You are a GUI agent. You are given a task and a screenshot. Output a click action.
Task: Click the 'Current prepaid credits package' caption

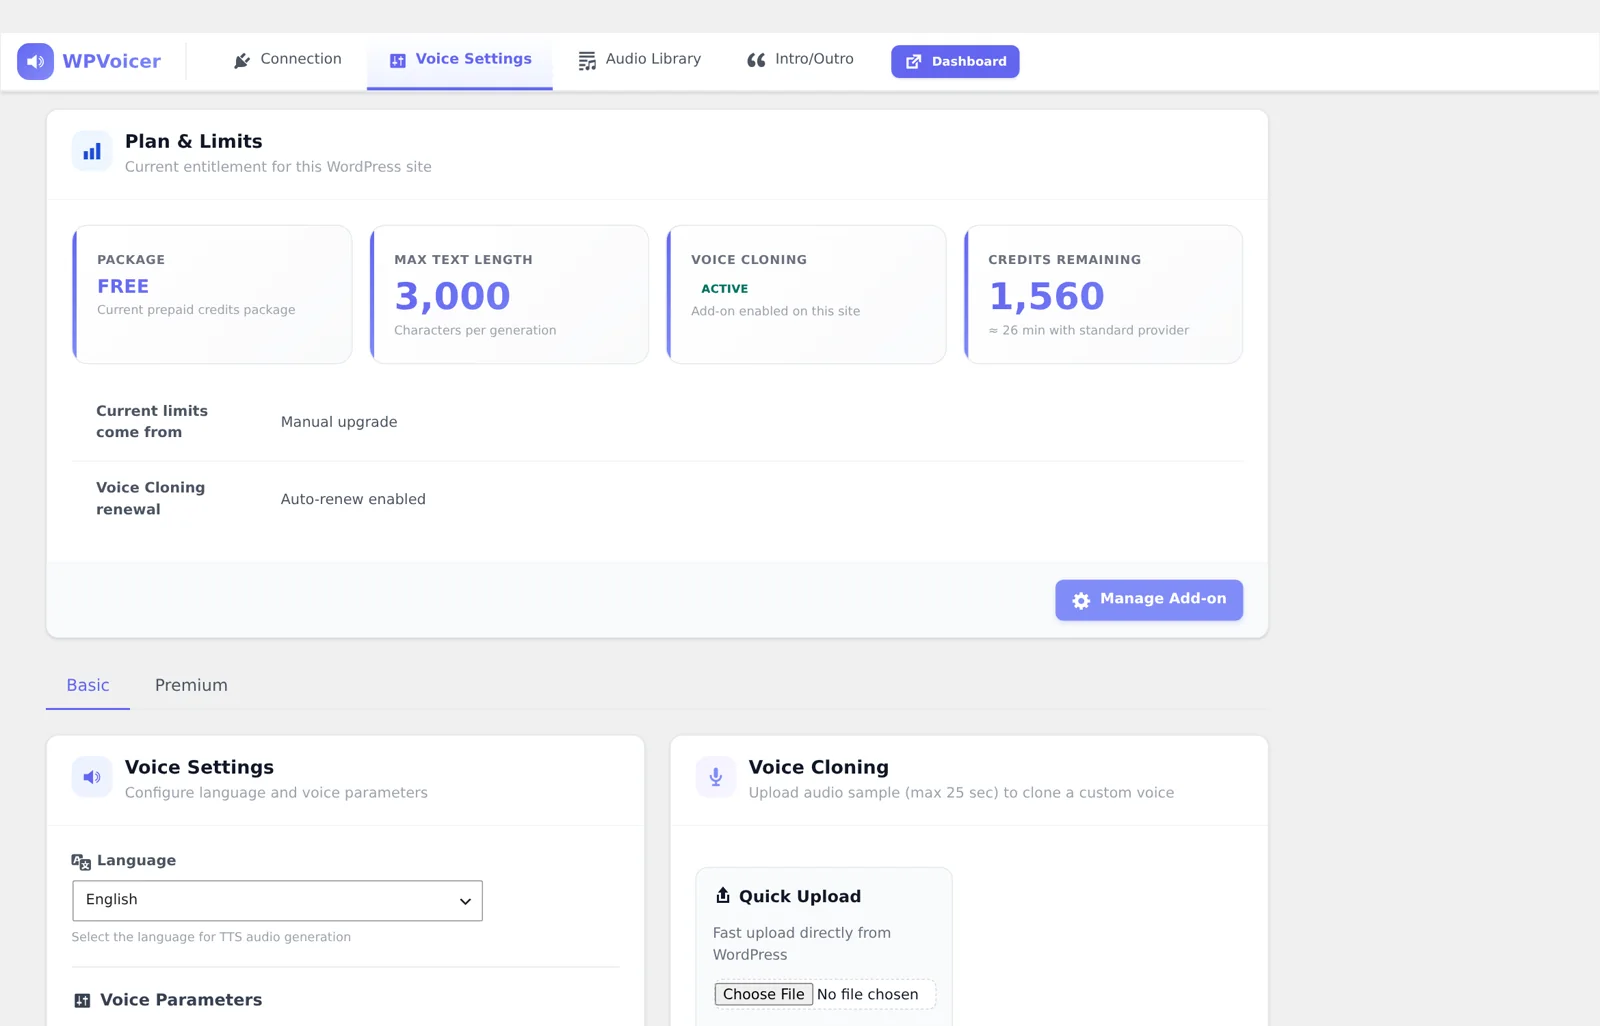tap(196, 310)
